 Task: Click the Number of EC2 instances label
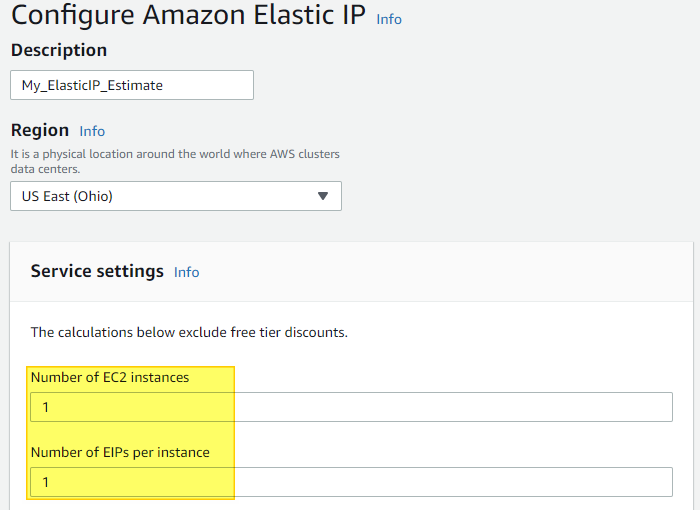[x=110, y=377]
